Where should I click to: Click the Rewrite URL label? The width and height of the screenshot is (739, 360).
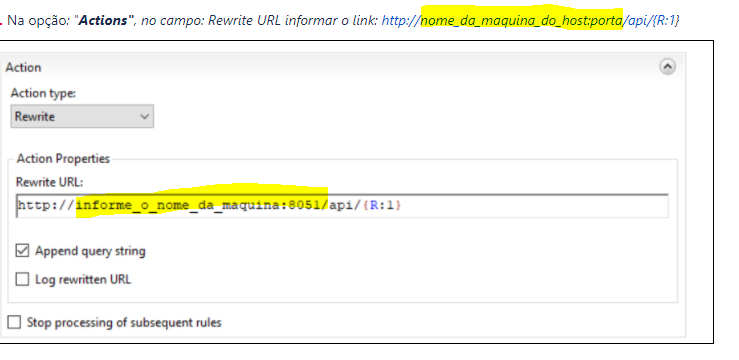[x=49, y=182]
